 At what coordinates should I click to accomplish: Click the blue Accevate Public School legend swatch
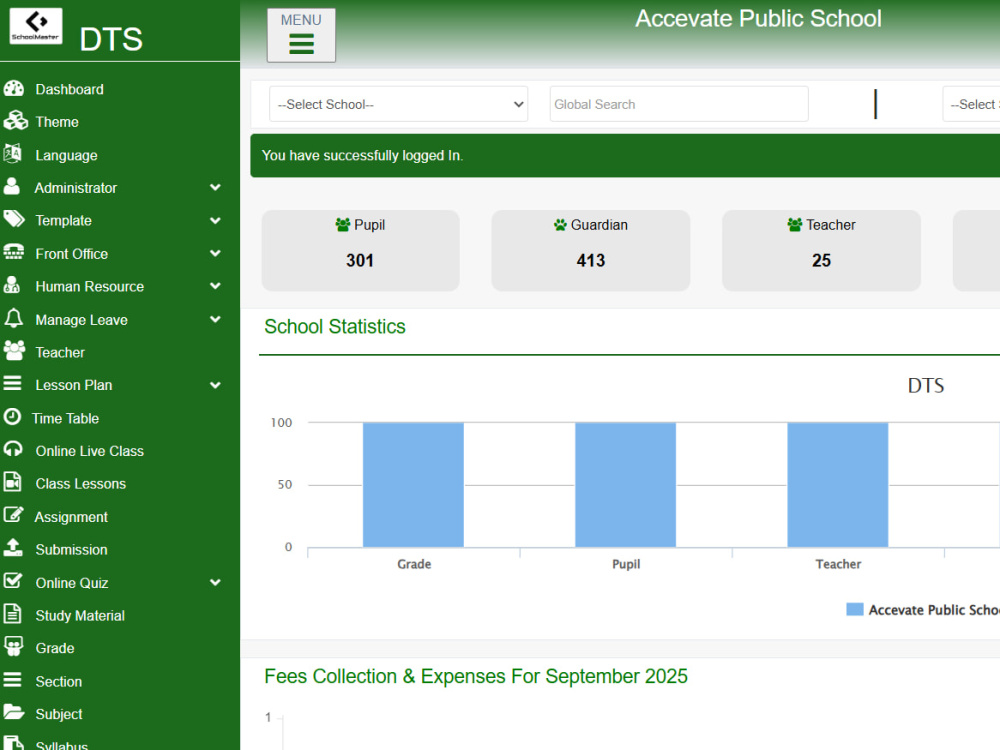coord(855,609)
